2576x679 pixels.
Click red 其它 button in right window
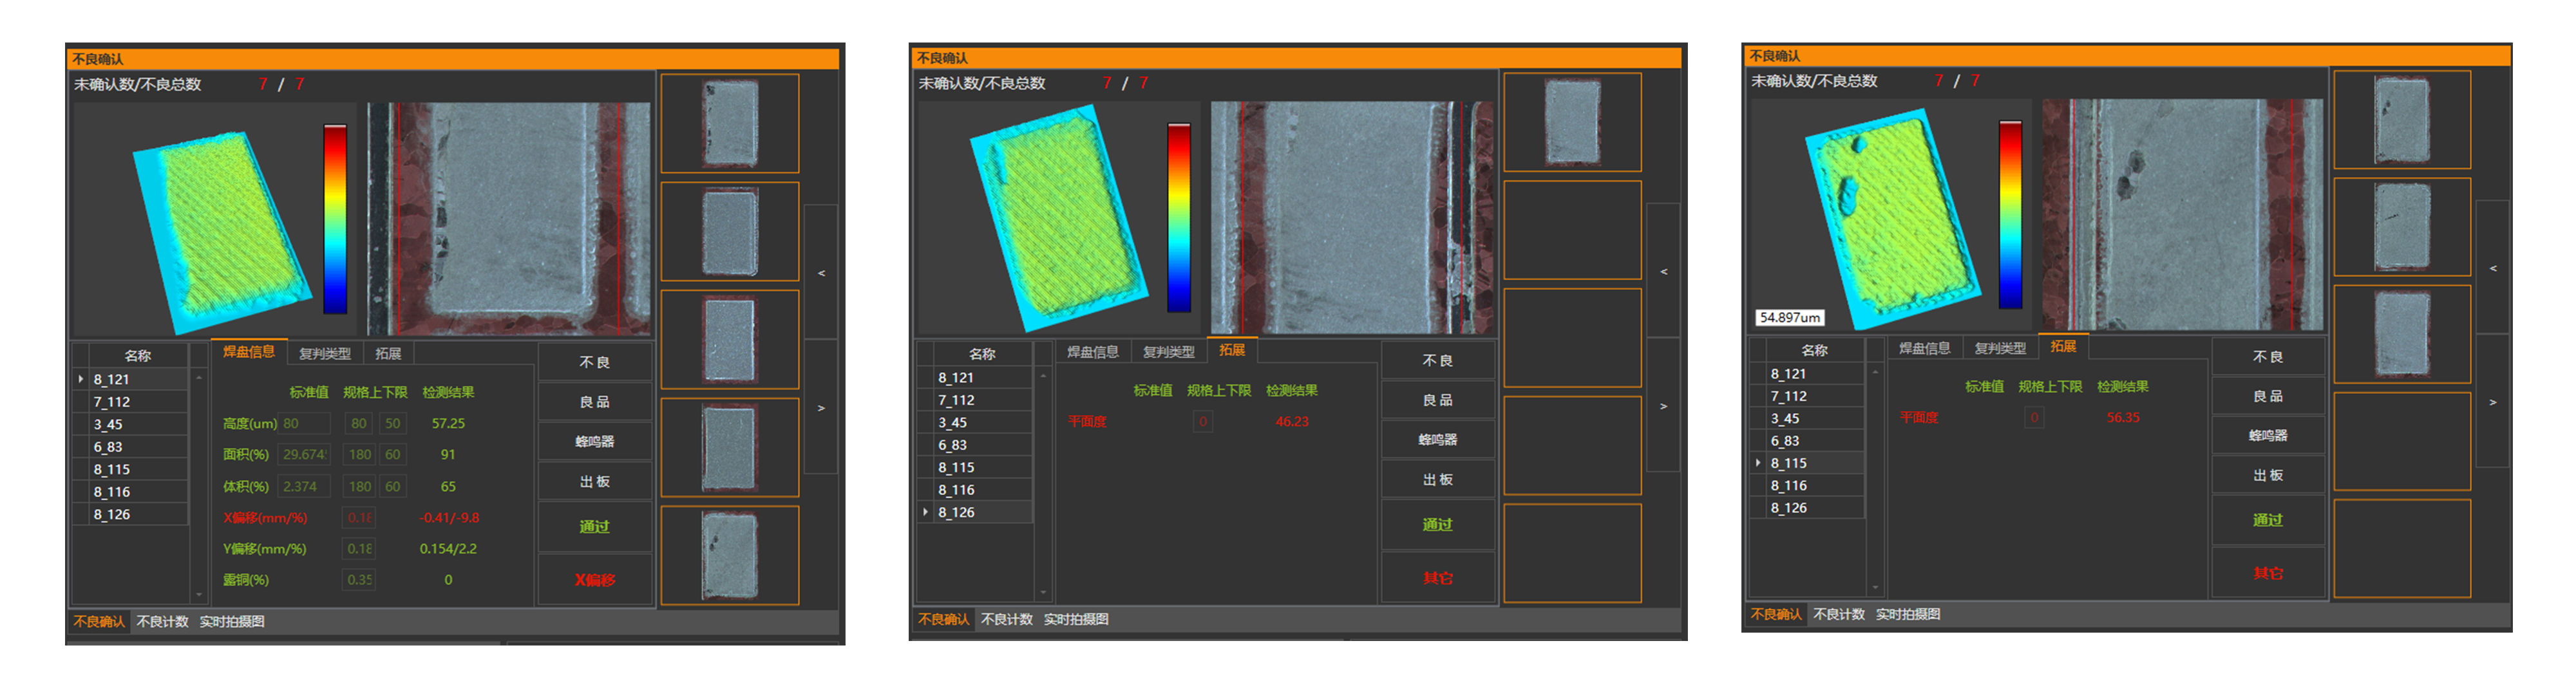coord(2268,574)
